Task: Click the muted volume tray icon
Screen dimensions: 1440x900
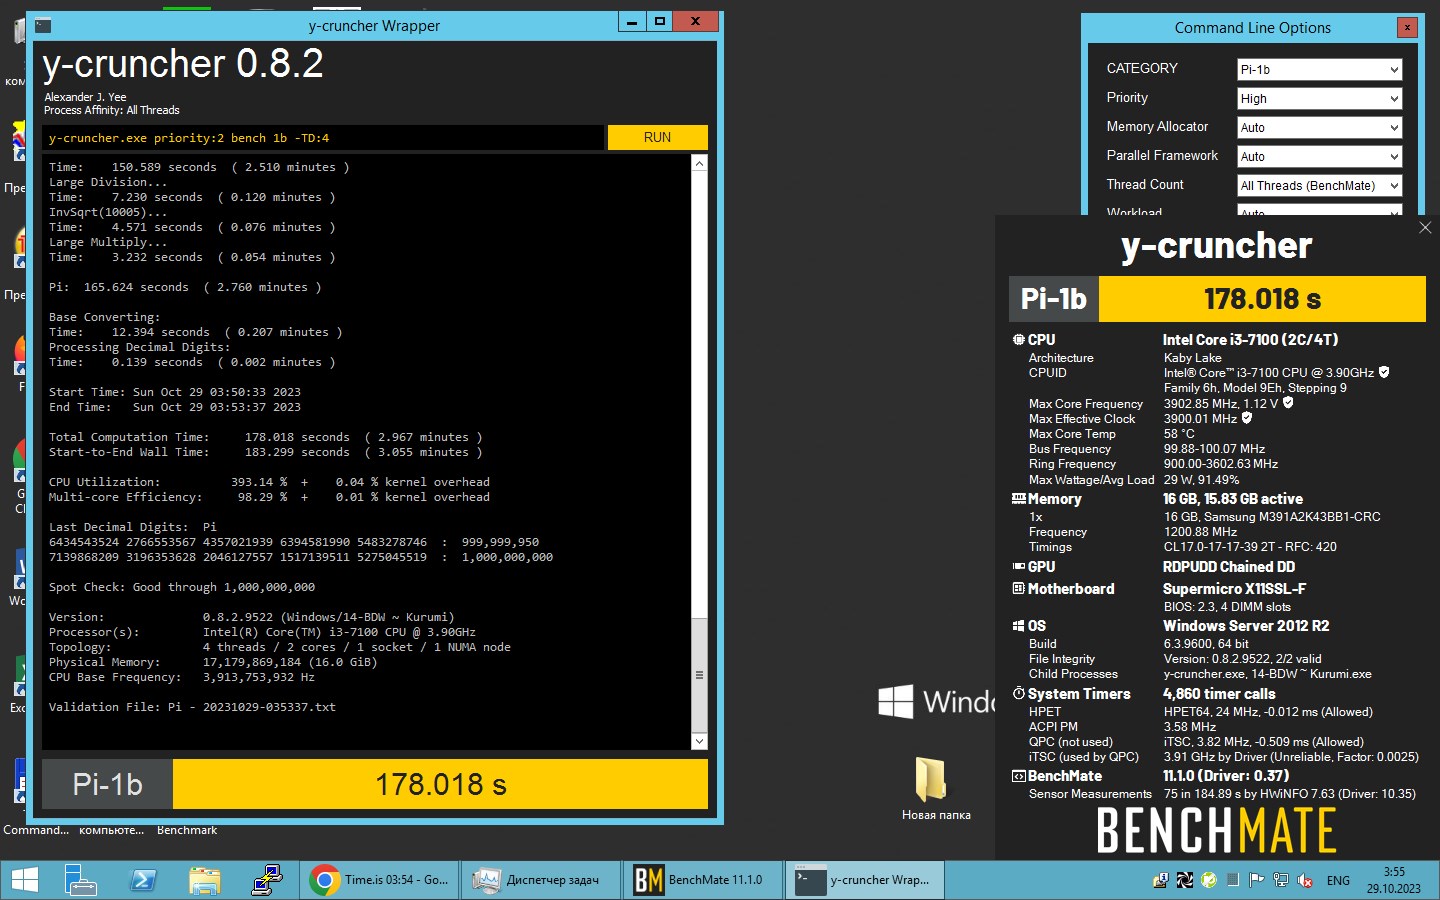Action: (x=1305, y=881)
